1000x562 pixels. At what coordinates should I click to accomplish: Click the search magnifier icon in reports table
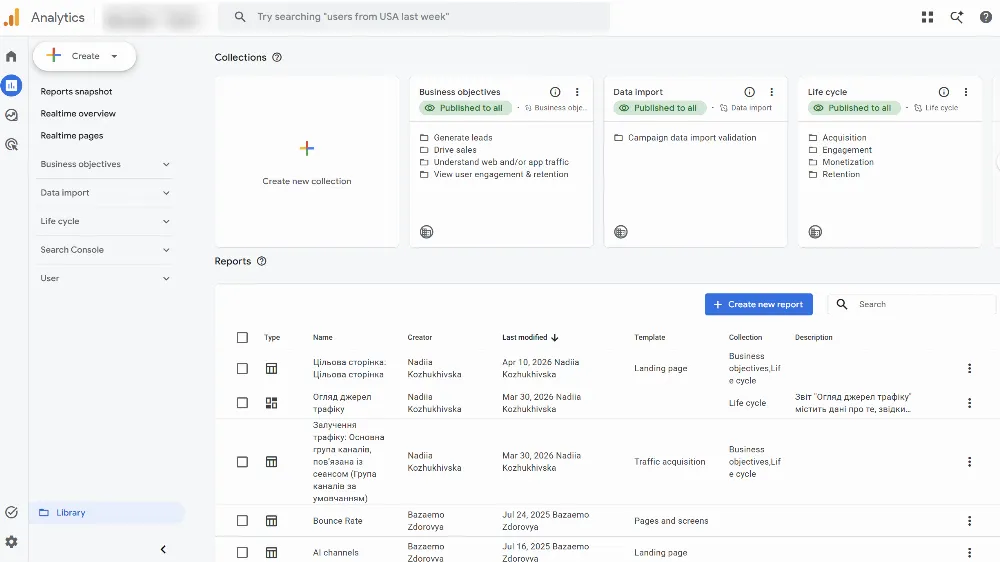pos(842,304)
